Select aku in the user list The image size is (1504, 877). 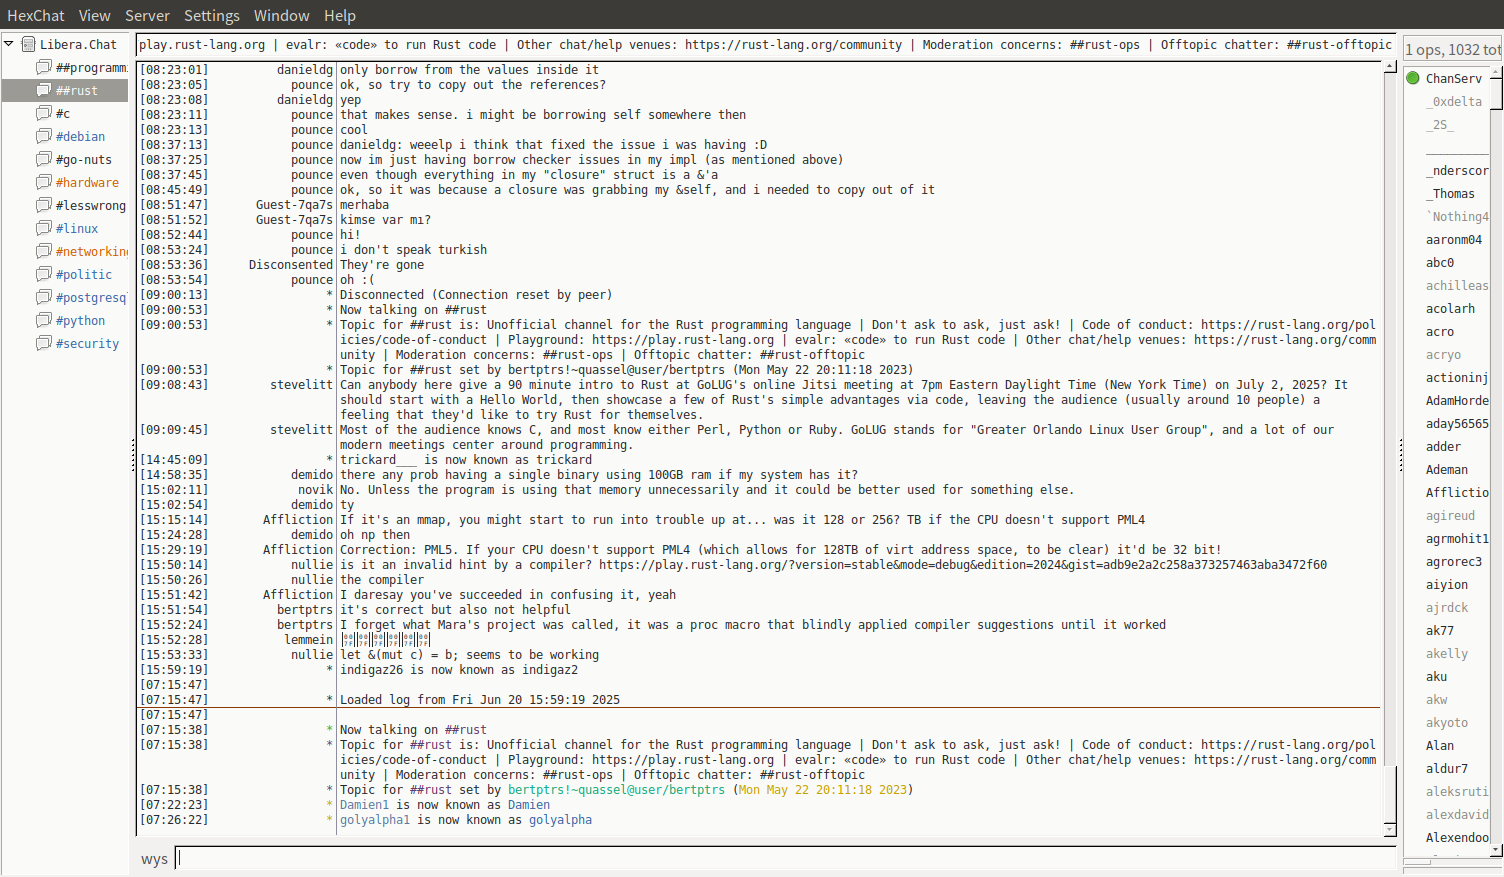pos(1436,676)
